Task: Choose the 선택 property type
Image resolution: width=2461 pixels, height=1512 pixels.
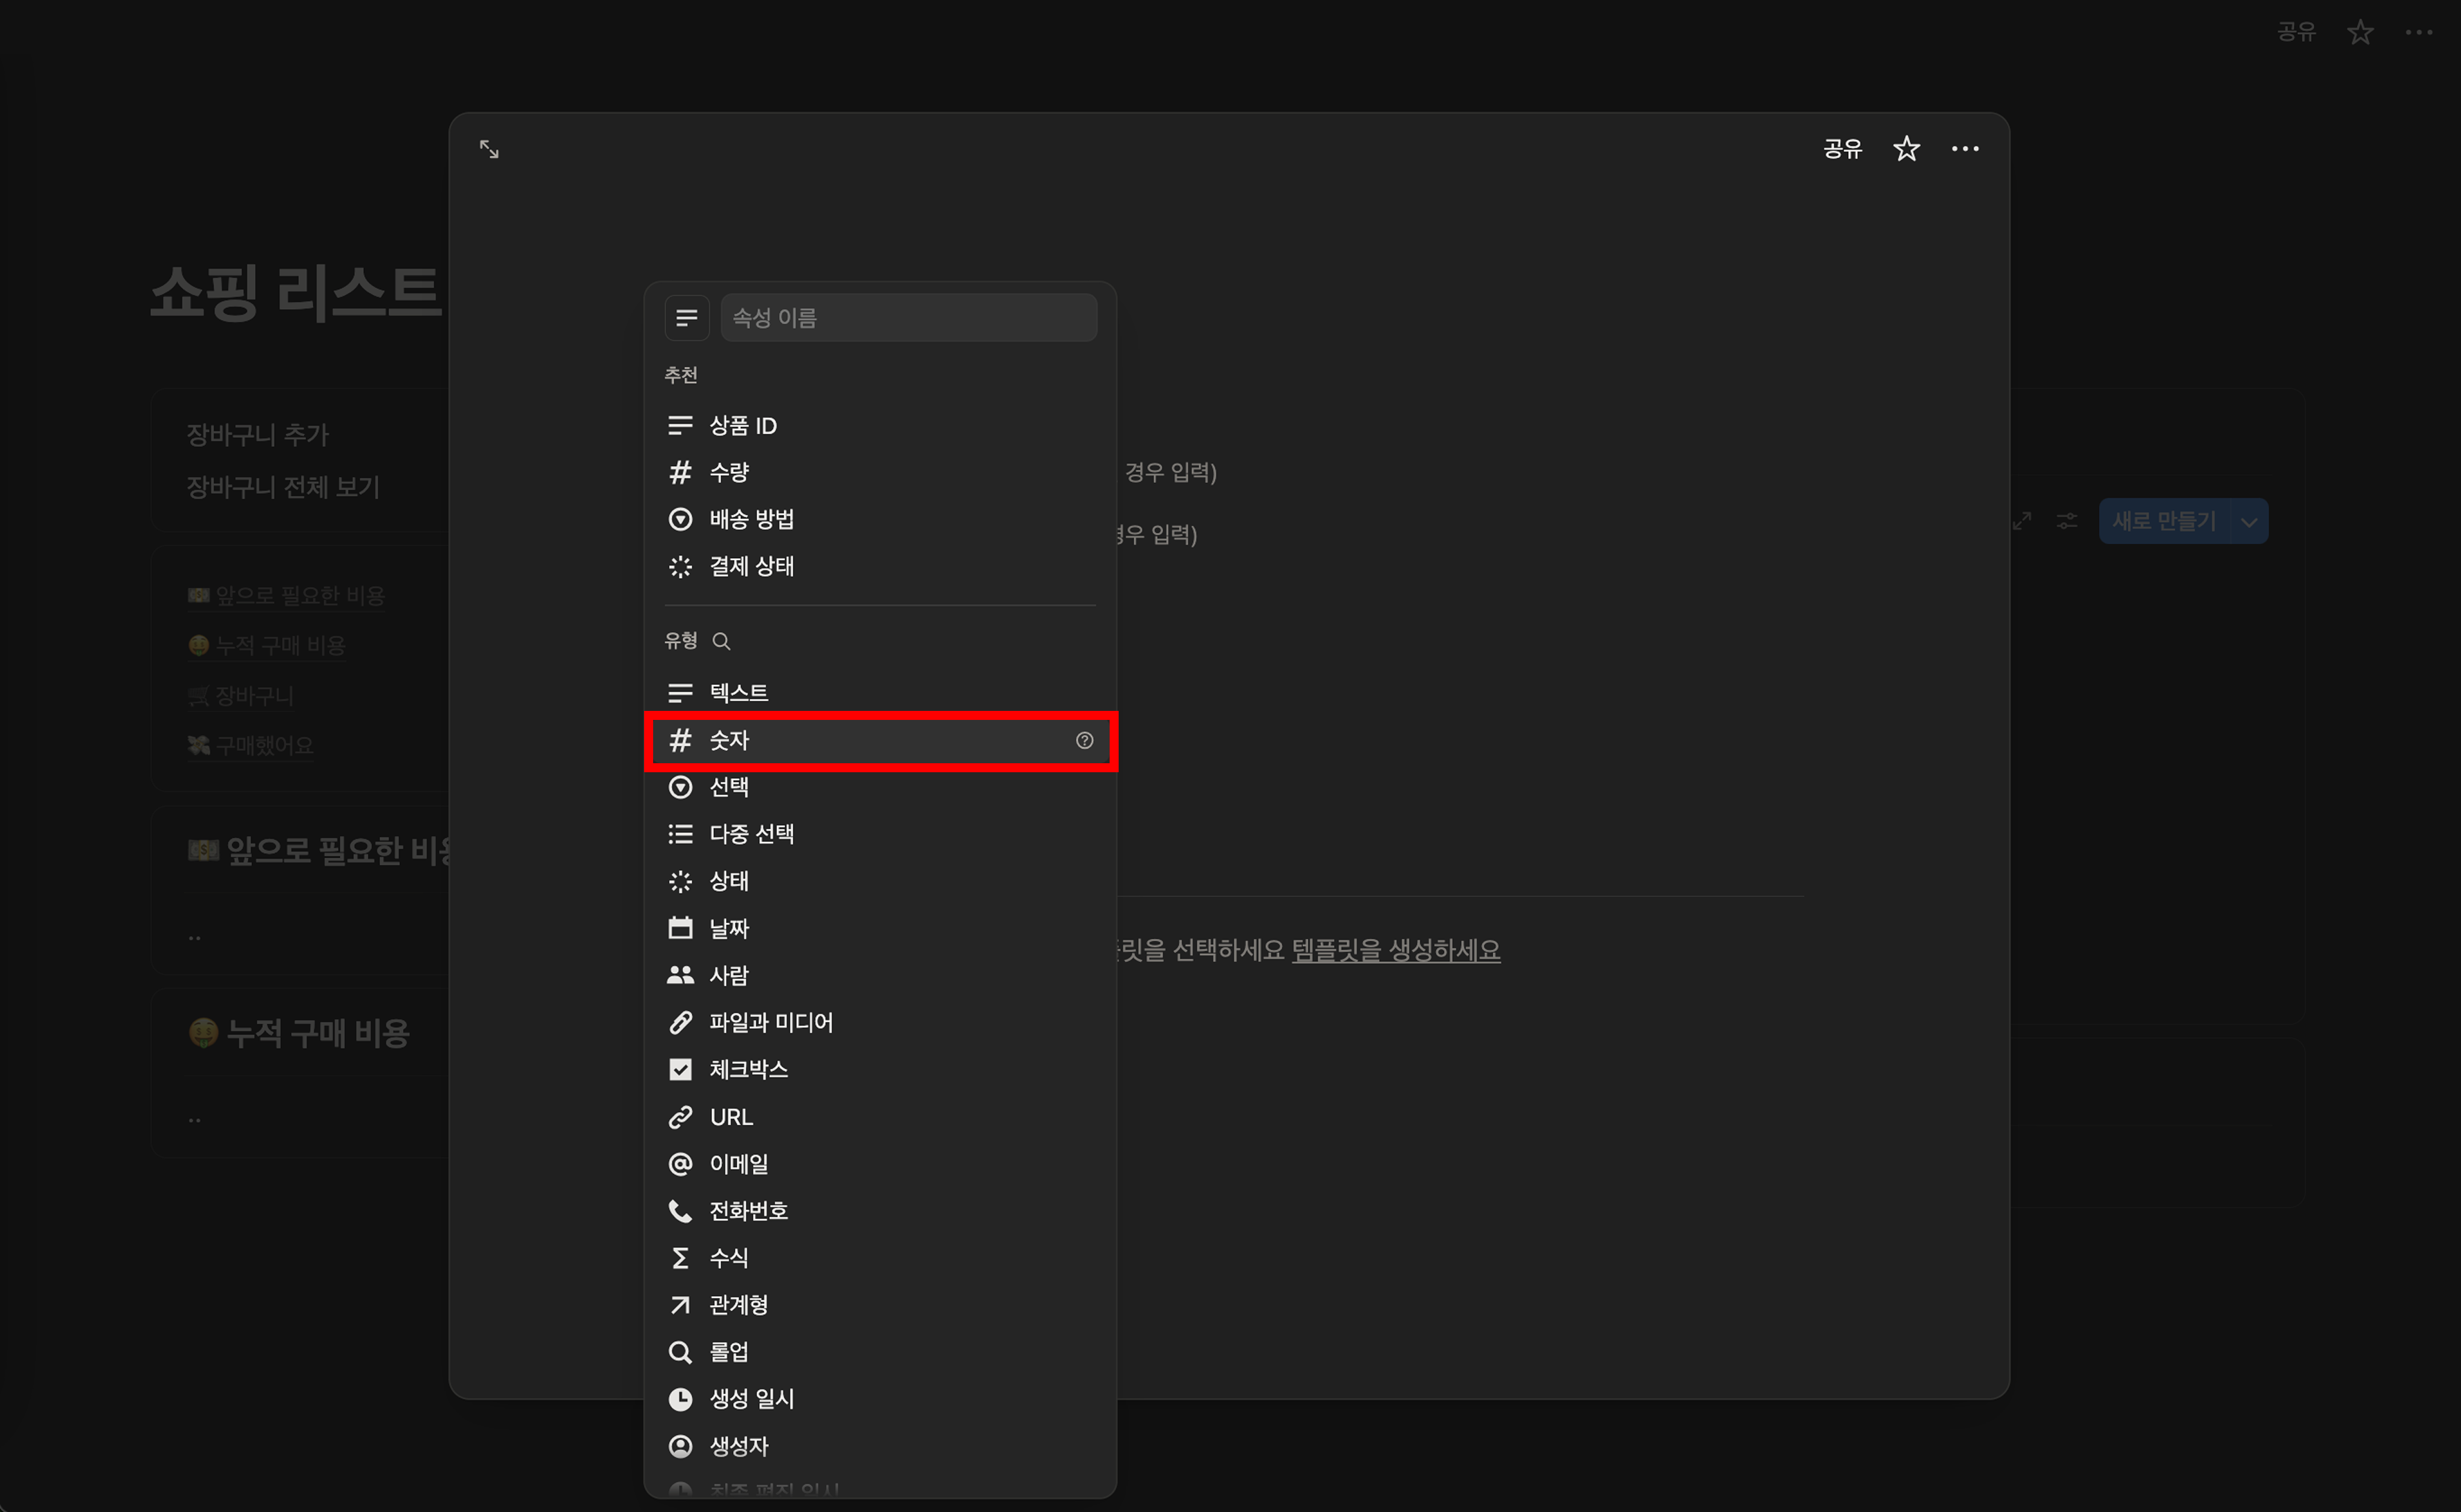Action: click(x=729, y=787)
